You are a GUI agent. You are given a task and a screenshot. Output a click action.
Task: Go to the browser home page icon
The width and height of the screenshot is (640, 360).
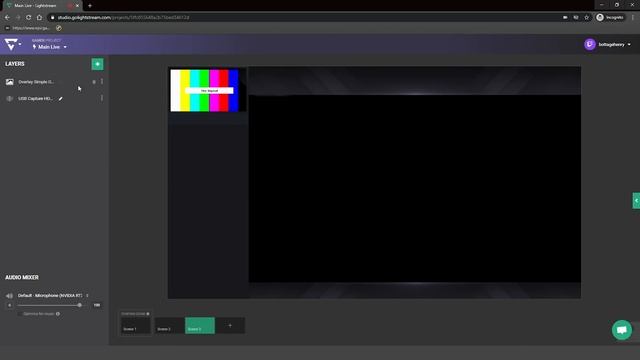click(39, 18)
